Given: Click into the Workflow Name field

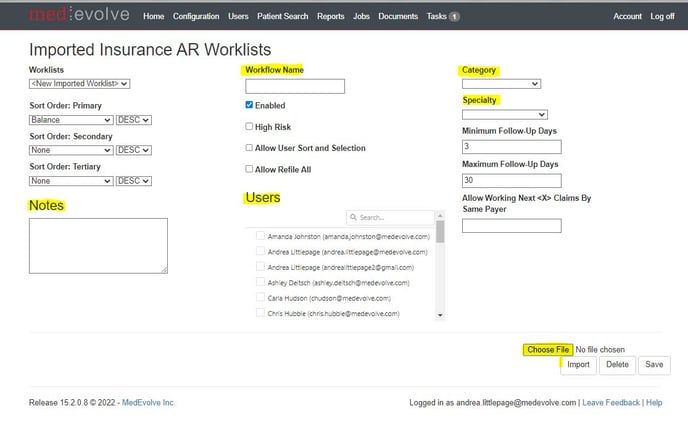Looking at the screenshot, I should tap(295, 87).
